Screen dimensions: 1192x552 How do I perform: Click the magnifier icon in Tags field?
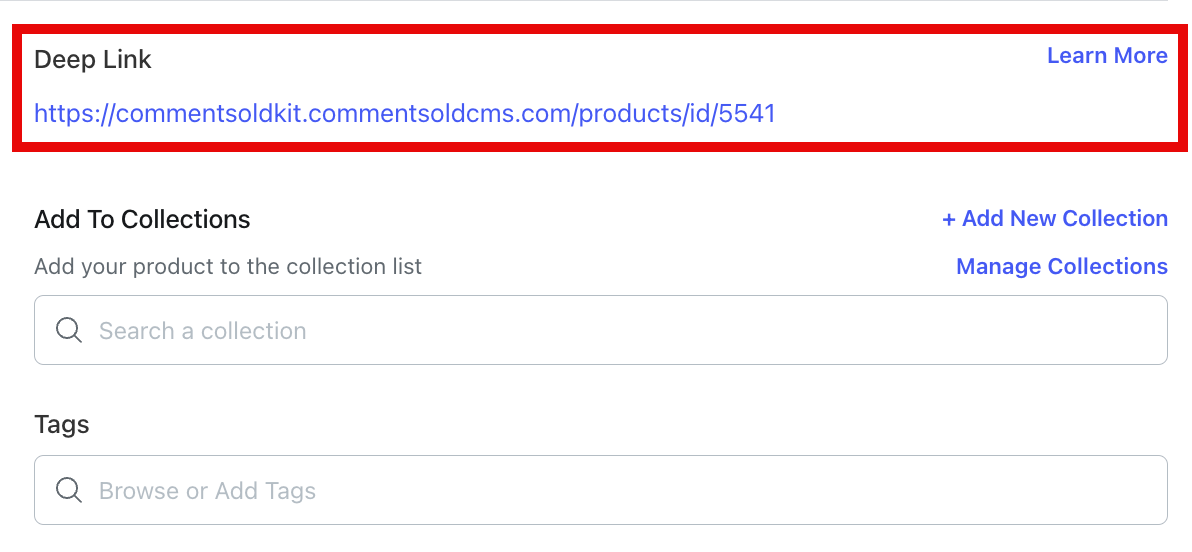[69, 490]
